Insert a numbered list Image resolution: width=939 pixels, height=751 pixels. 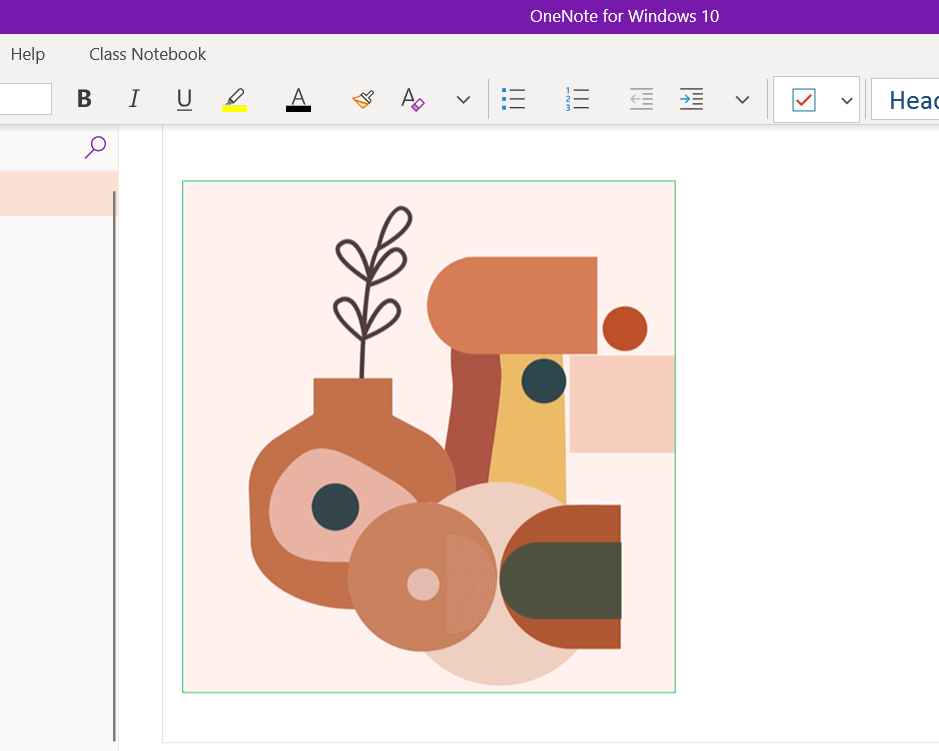click(577, 99)
